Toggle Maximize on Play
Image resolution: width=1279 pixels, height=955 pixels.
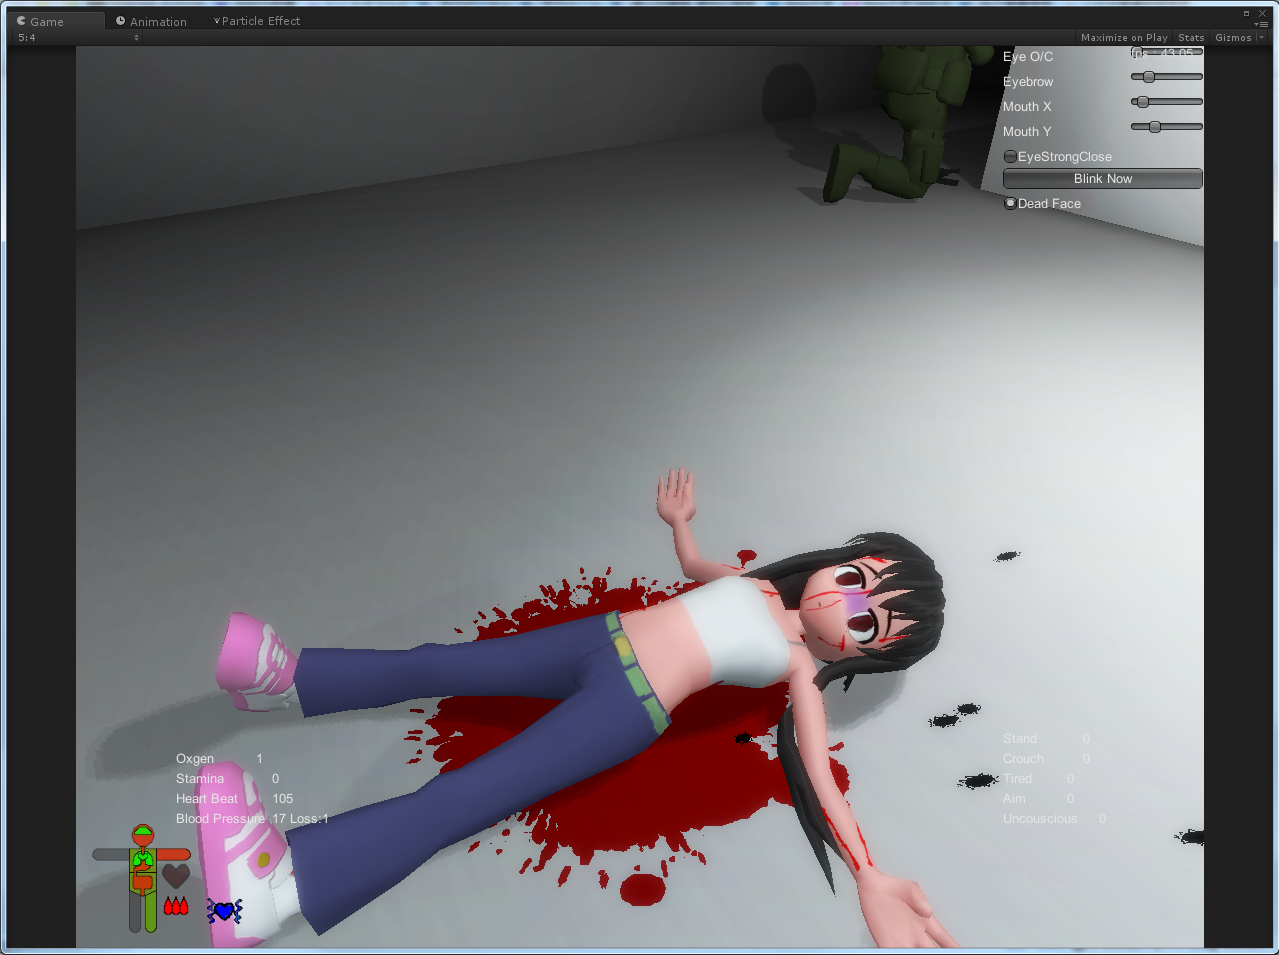coord(1124,38)
